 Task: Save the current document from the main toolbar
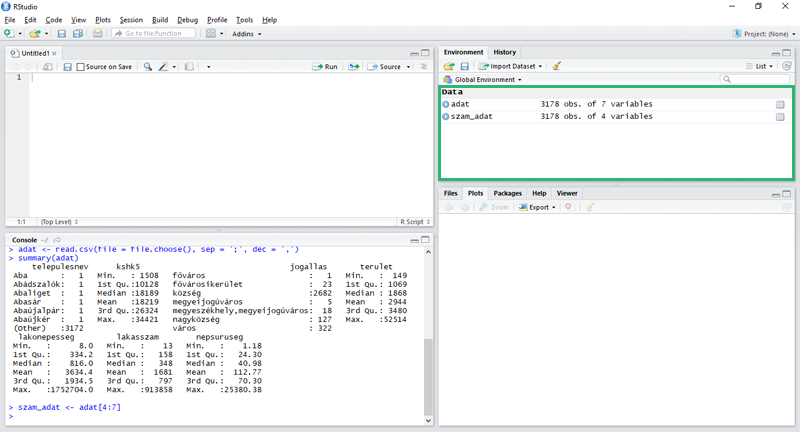tap(62, 34)
